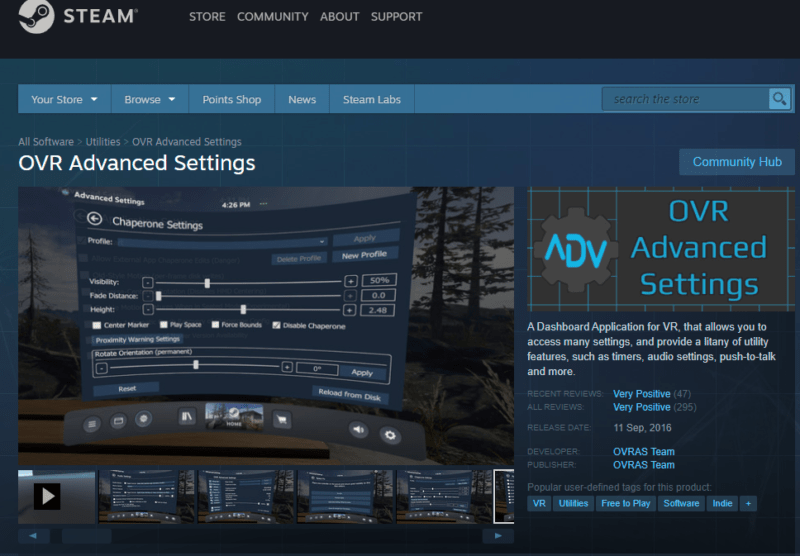Click the desktop window icon in the VR dashboard
This screenshot has height=556, width=800.
118,421
